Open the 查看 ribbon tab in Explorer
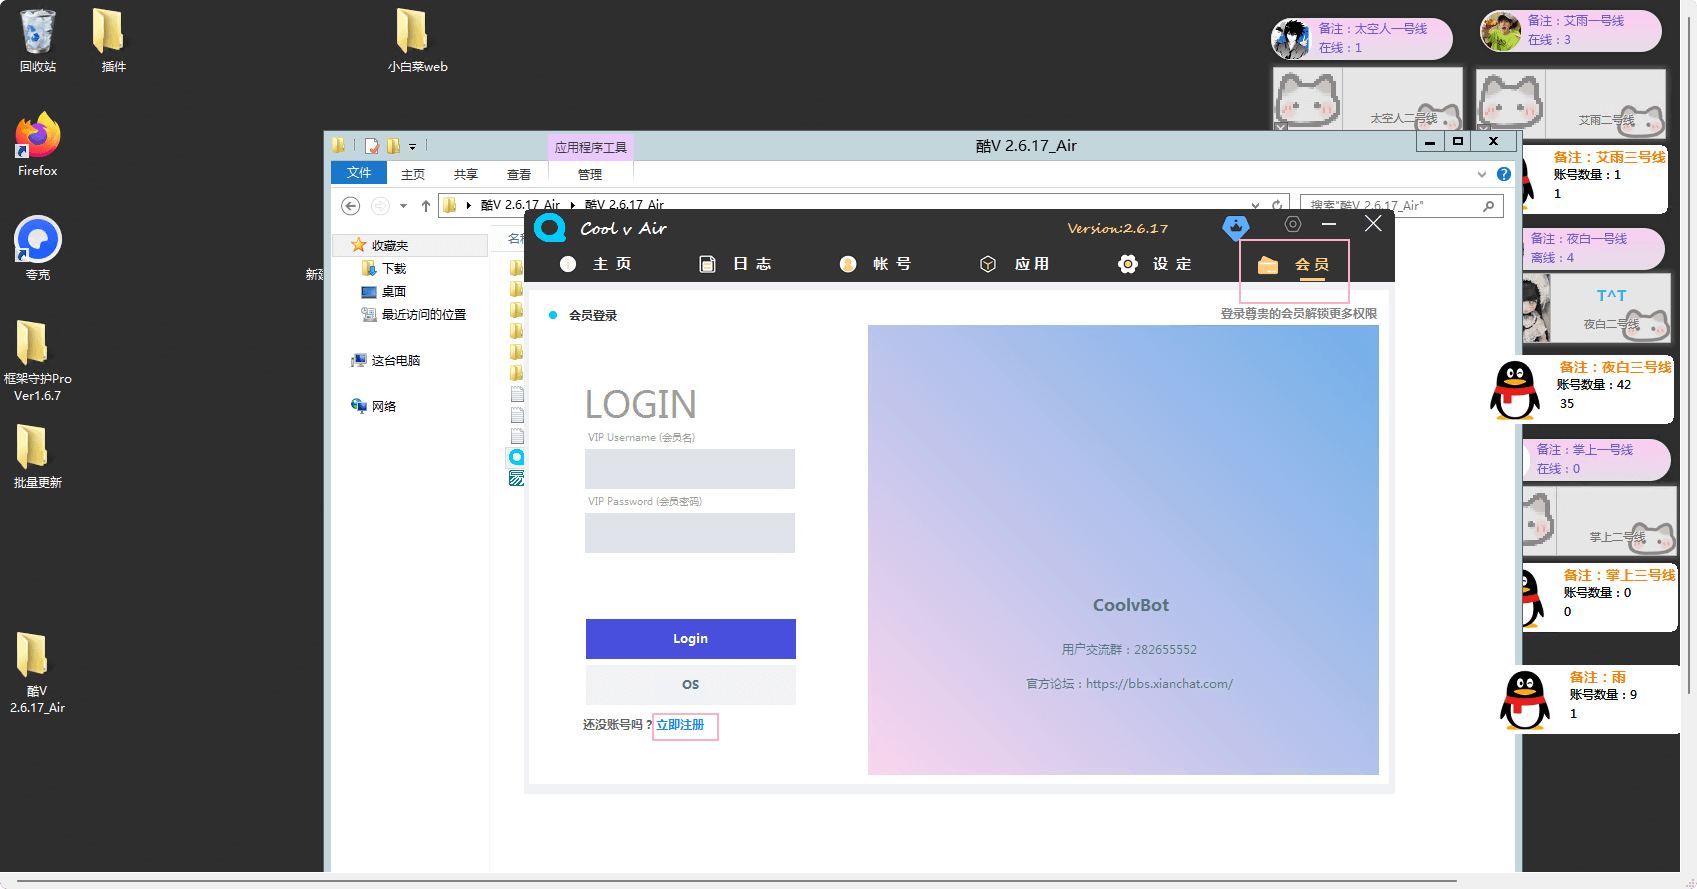 point(518,174)
